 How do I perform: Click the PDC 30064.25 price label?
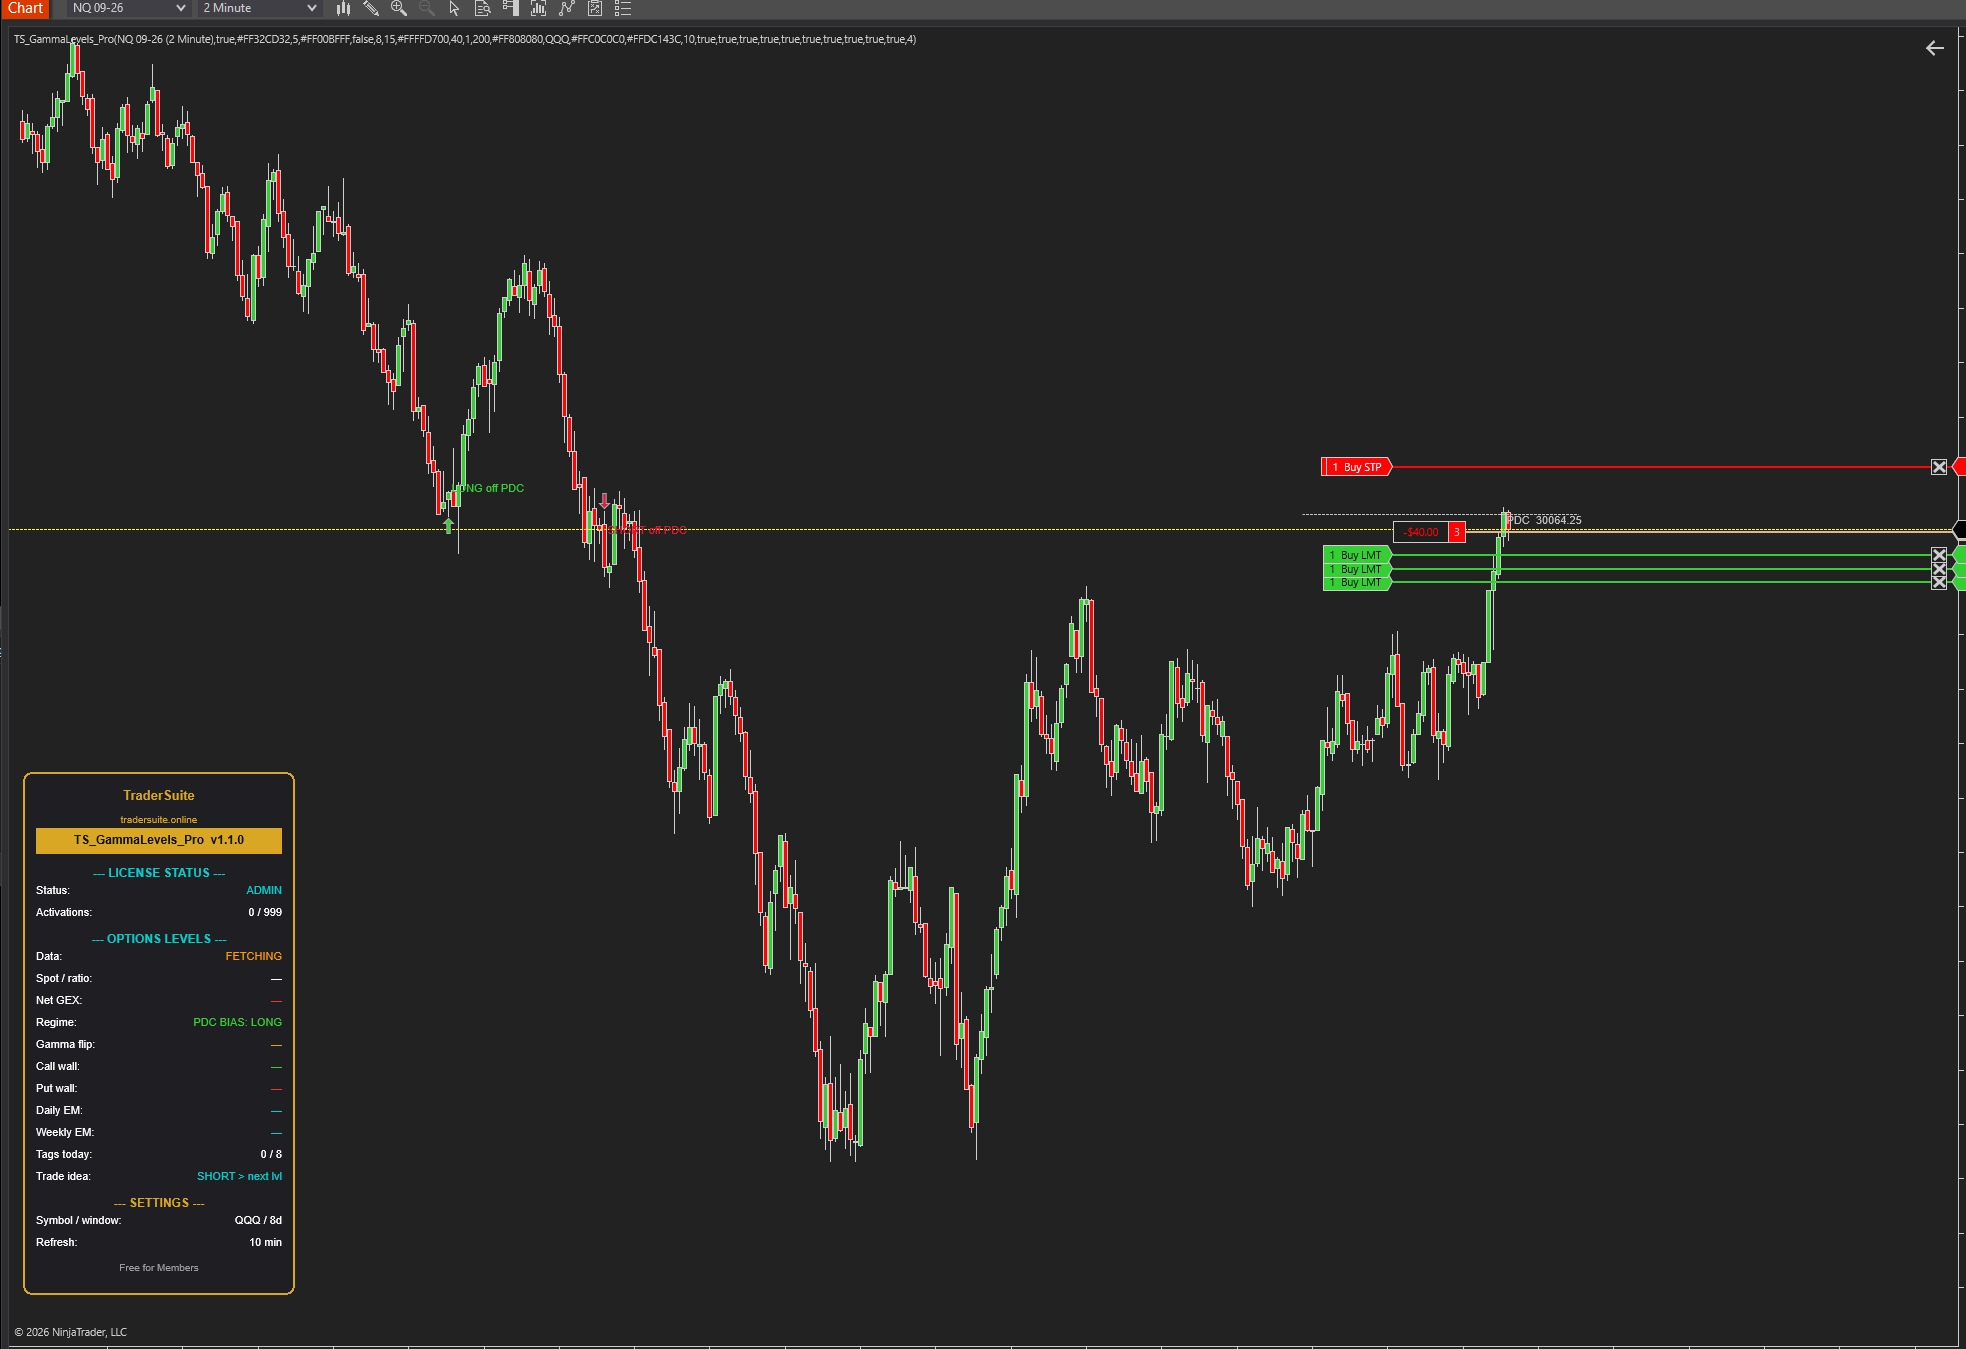click(x=1545, y=520)
